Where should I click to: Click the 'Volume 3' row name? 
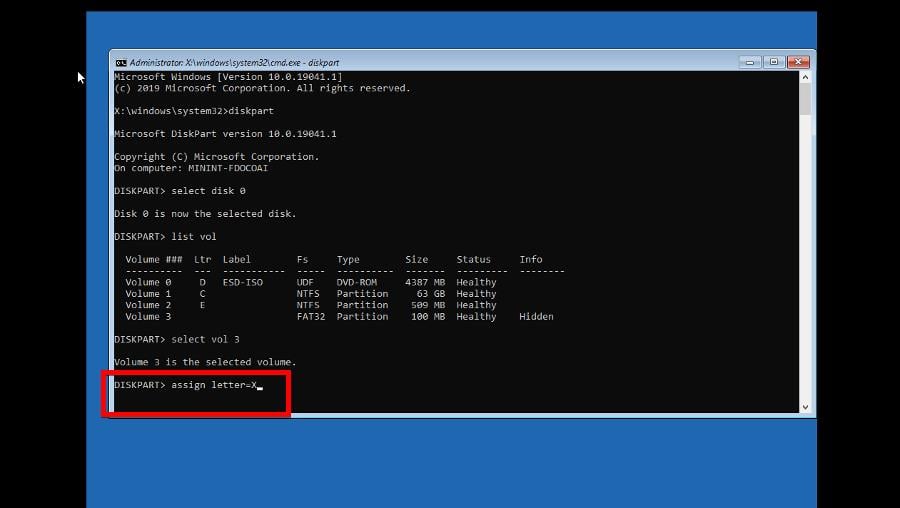click(148, 317)
